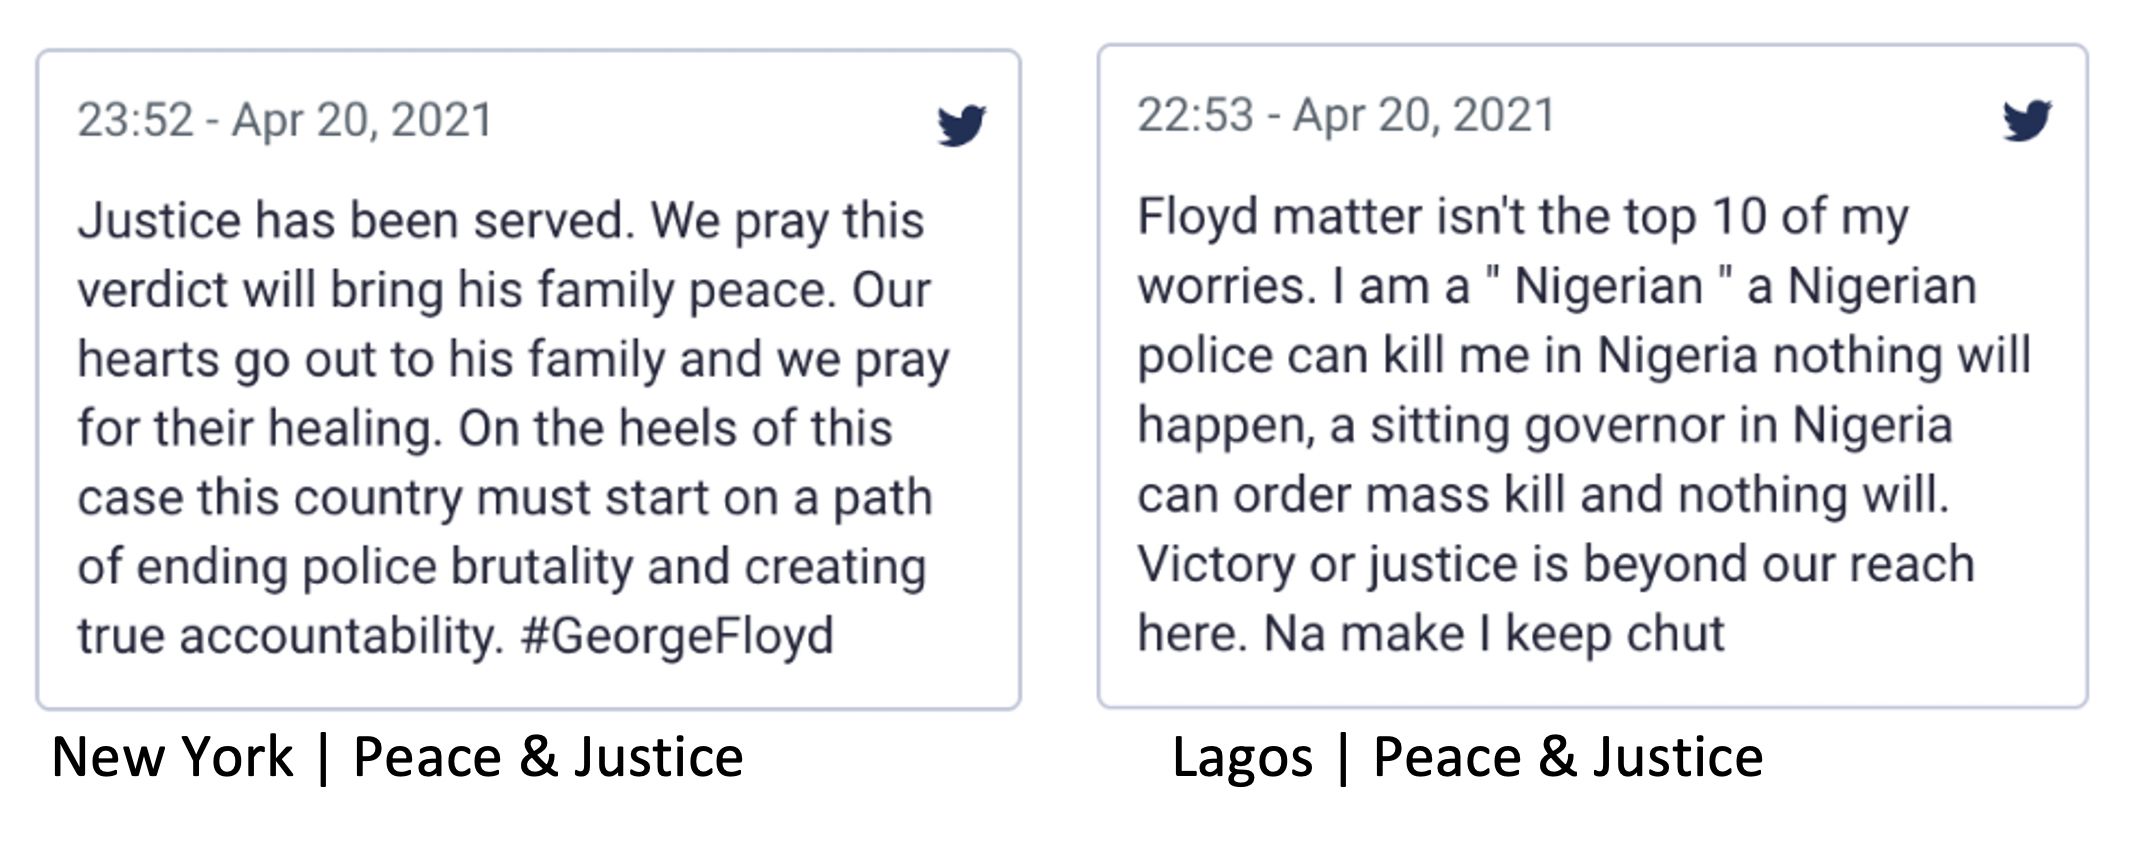Click the Twitter bird icon on New York tweet
The width and height of the screenshot is (2130, 850).
961,125
